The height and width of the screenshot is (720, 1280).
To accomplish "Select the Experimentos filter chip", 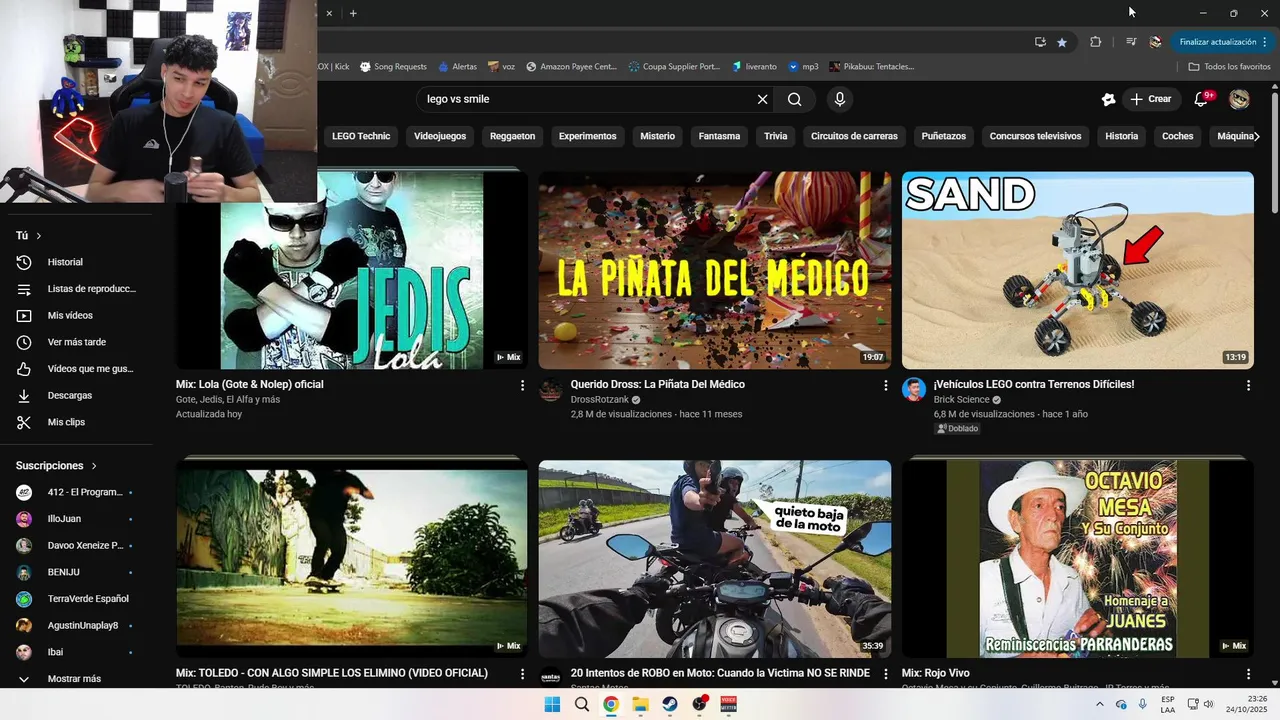I will pos(587,136).
